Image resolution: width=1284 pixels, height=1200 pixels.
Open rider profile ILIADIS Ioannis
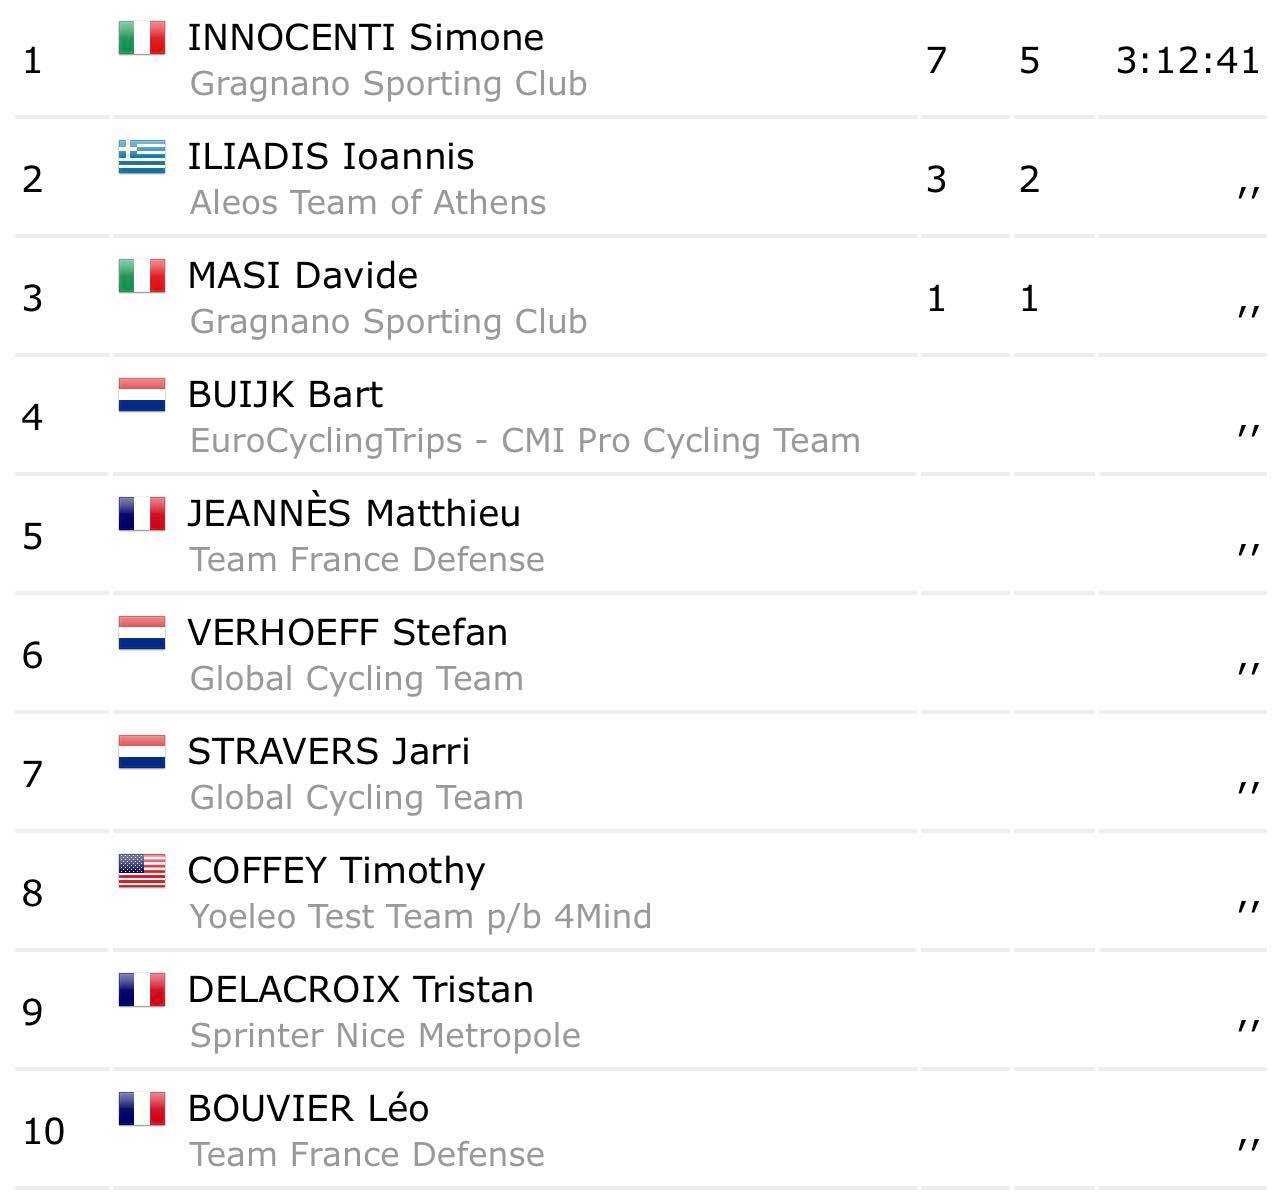331,157
